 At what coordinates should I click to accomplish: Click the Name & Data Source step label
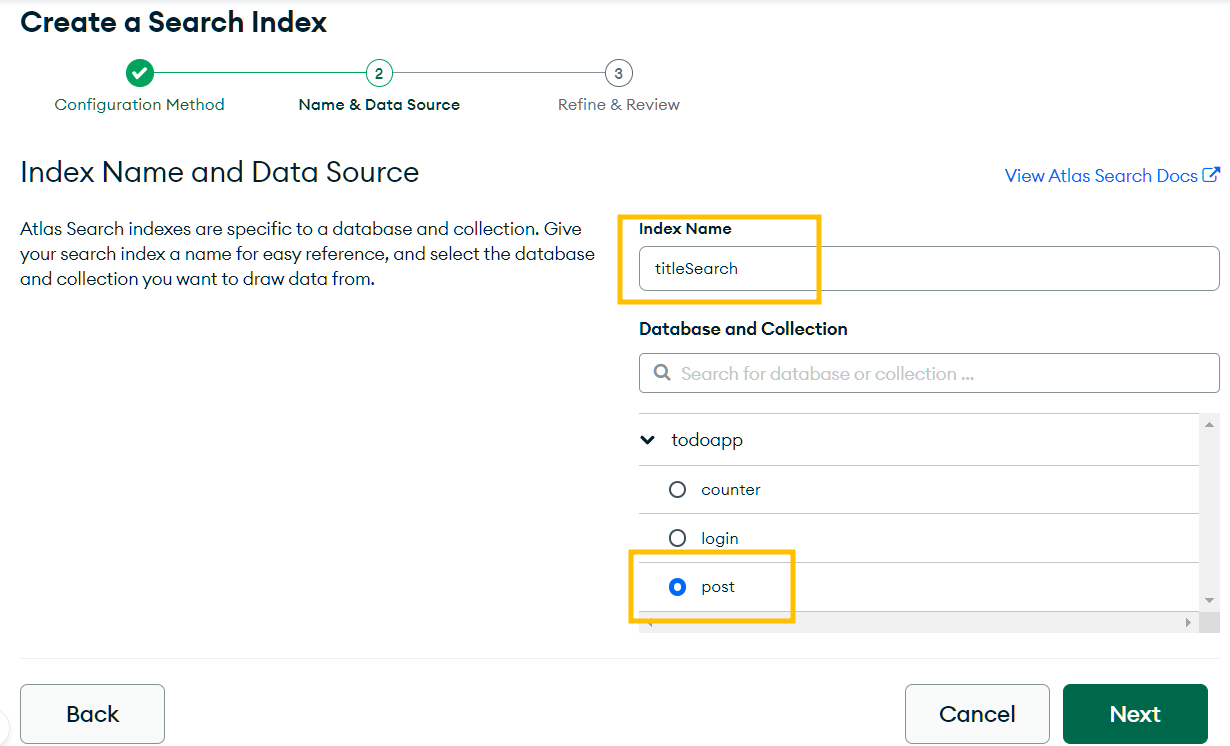[x=379, y=105]
